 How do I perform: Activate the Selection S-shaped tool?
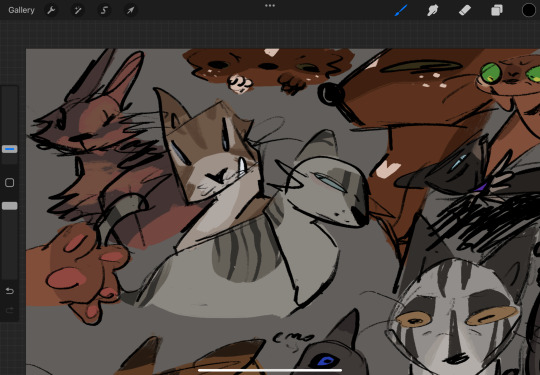(x=104, y=10)
